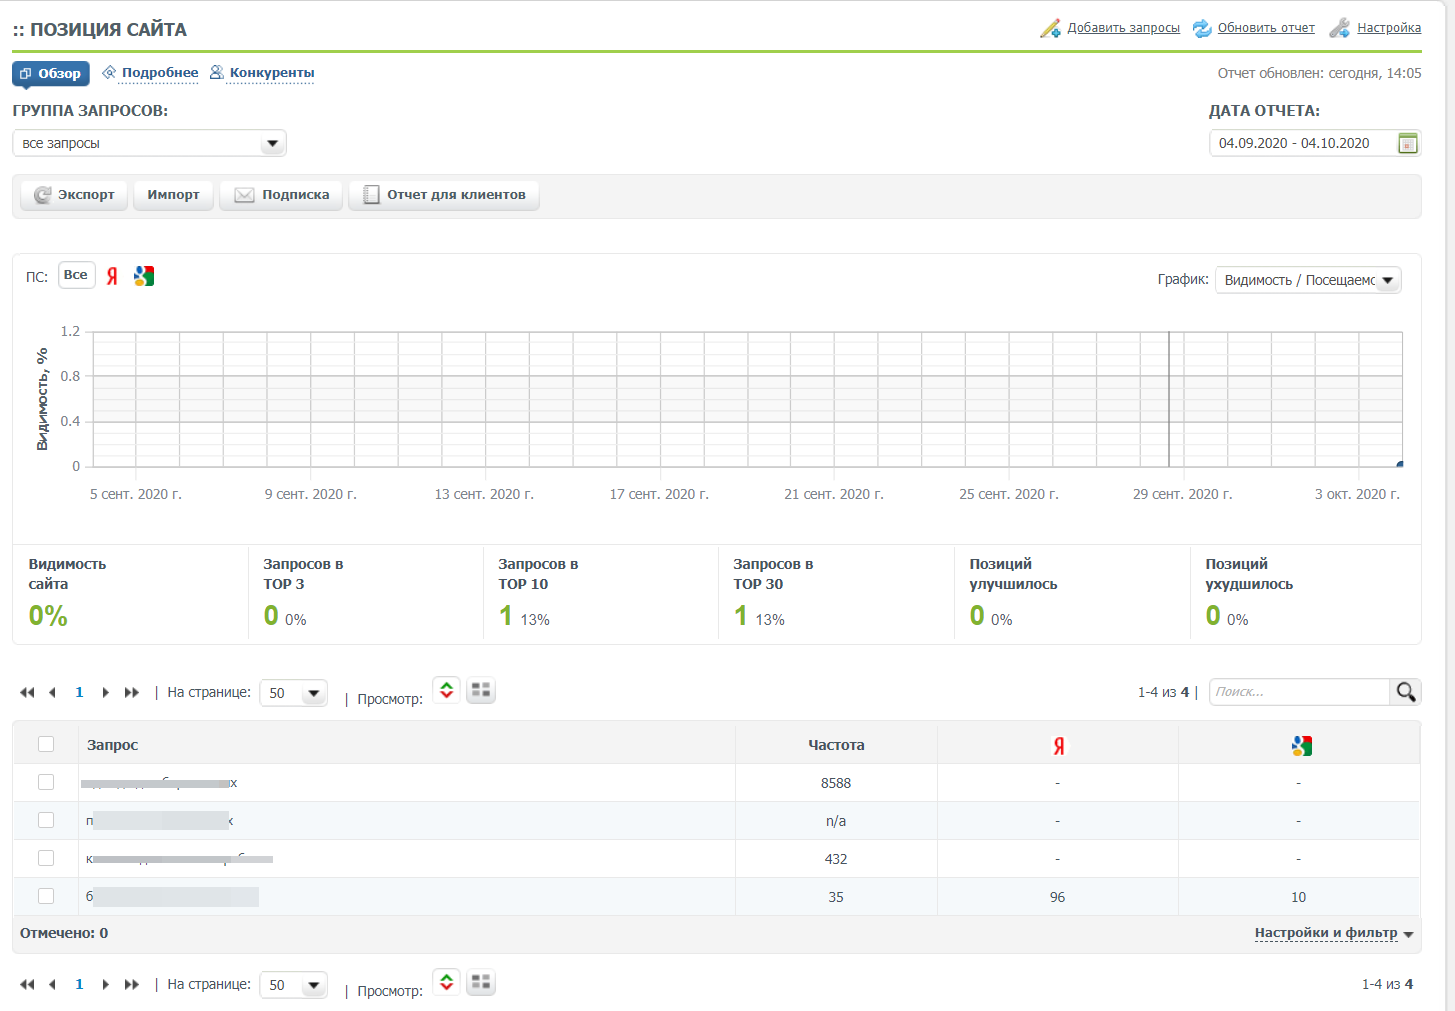Screen dimensions: 1455x1011
Task: Click the 'Обновить отчет' link
Action: 1265,28
